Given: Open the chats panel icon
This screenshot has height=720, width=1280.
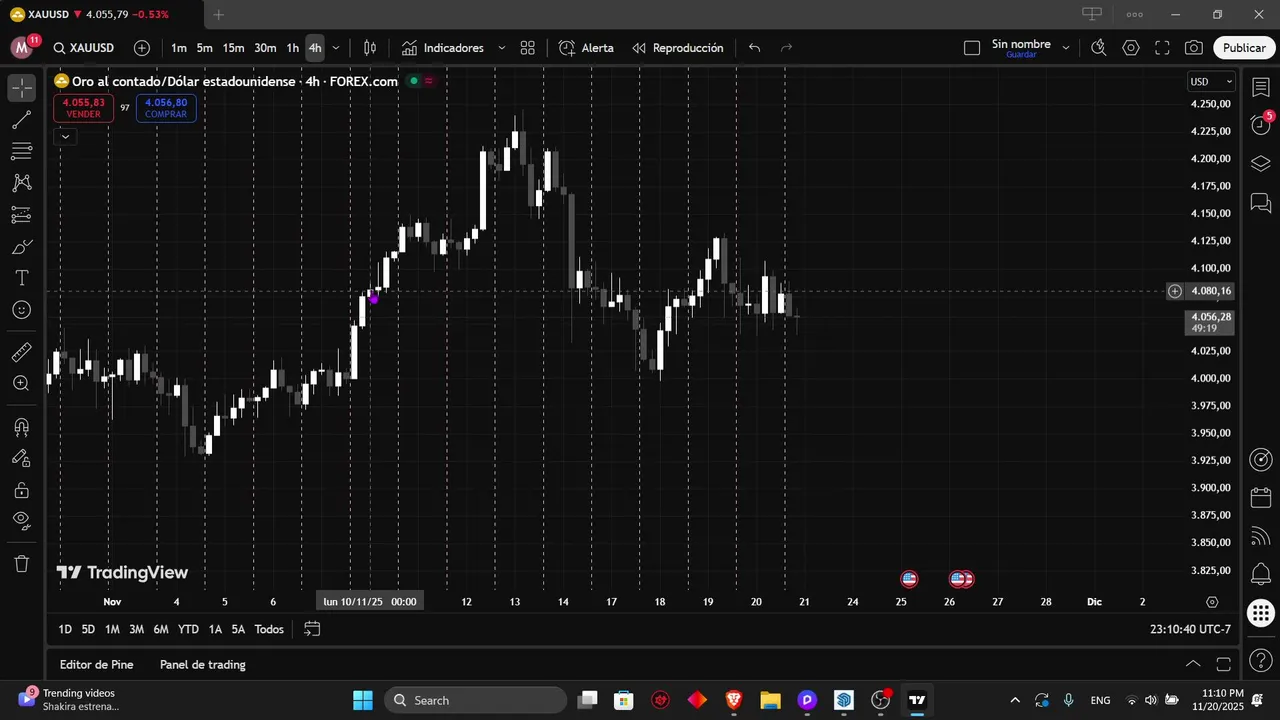Looking at the screenshot, I should coord(1261,203).
